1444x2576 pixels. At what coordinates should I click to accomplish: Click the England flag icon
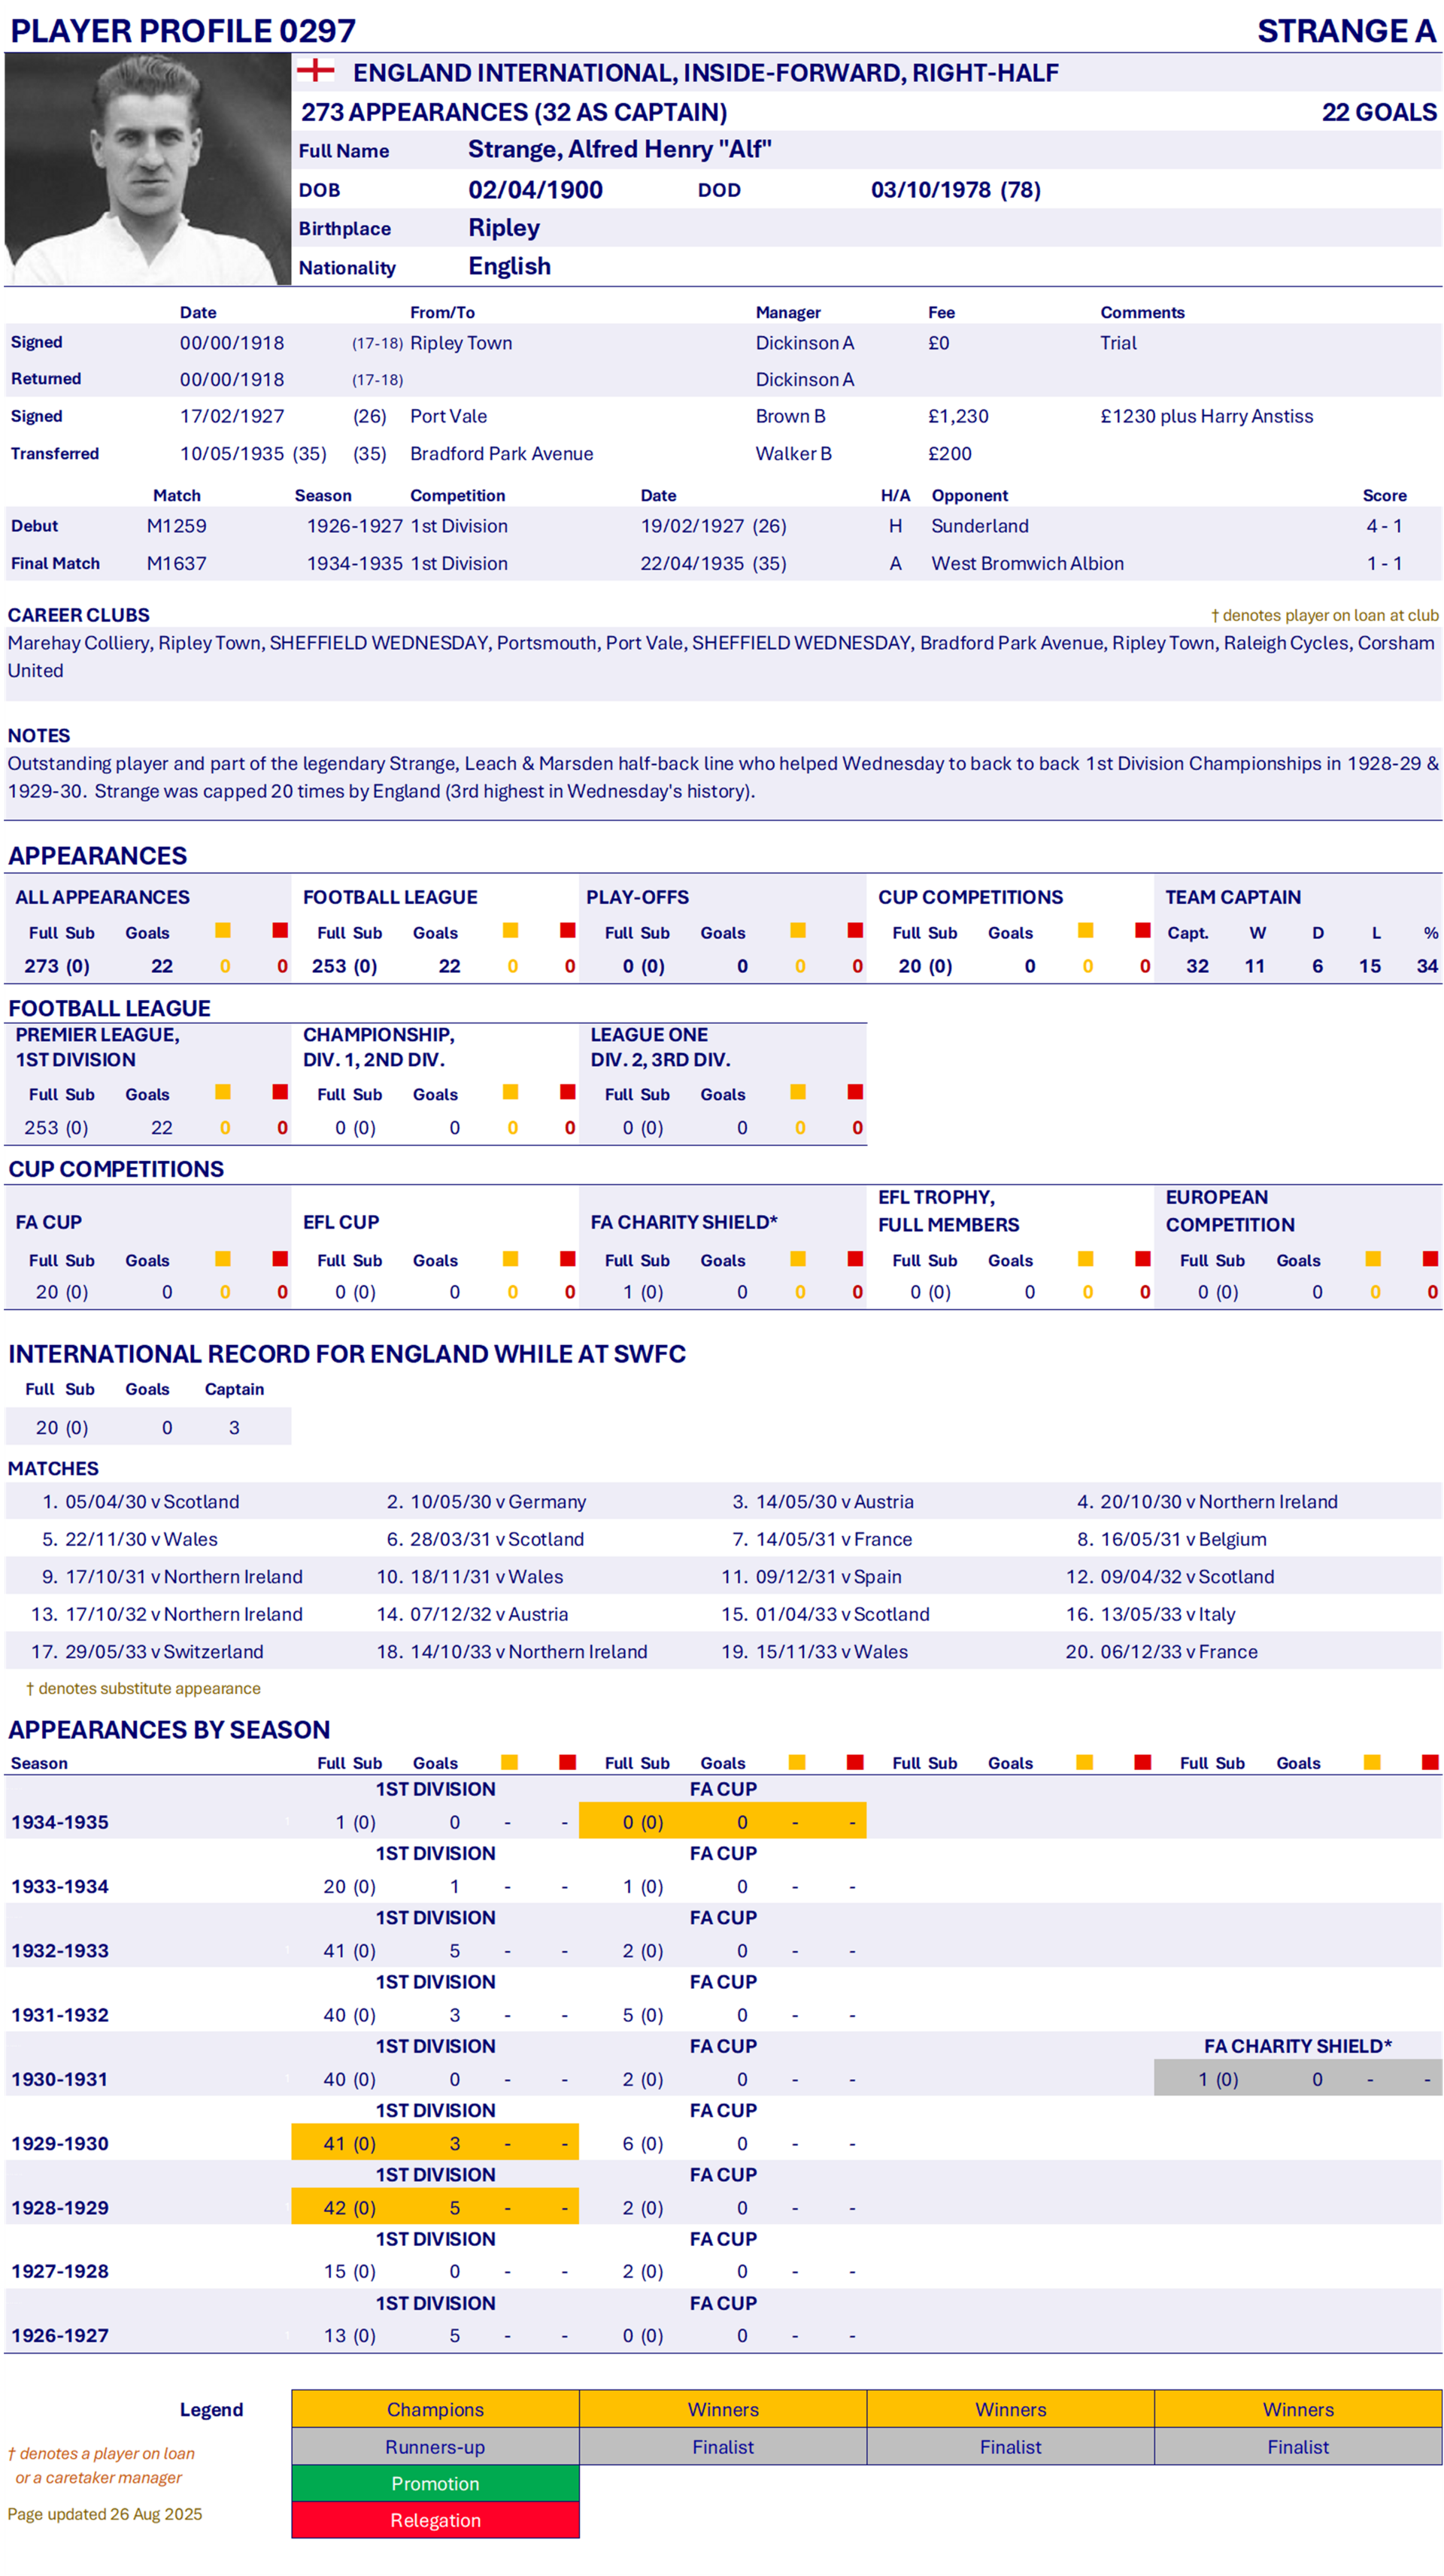tap(316, 70)
